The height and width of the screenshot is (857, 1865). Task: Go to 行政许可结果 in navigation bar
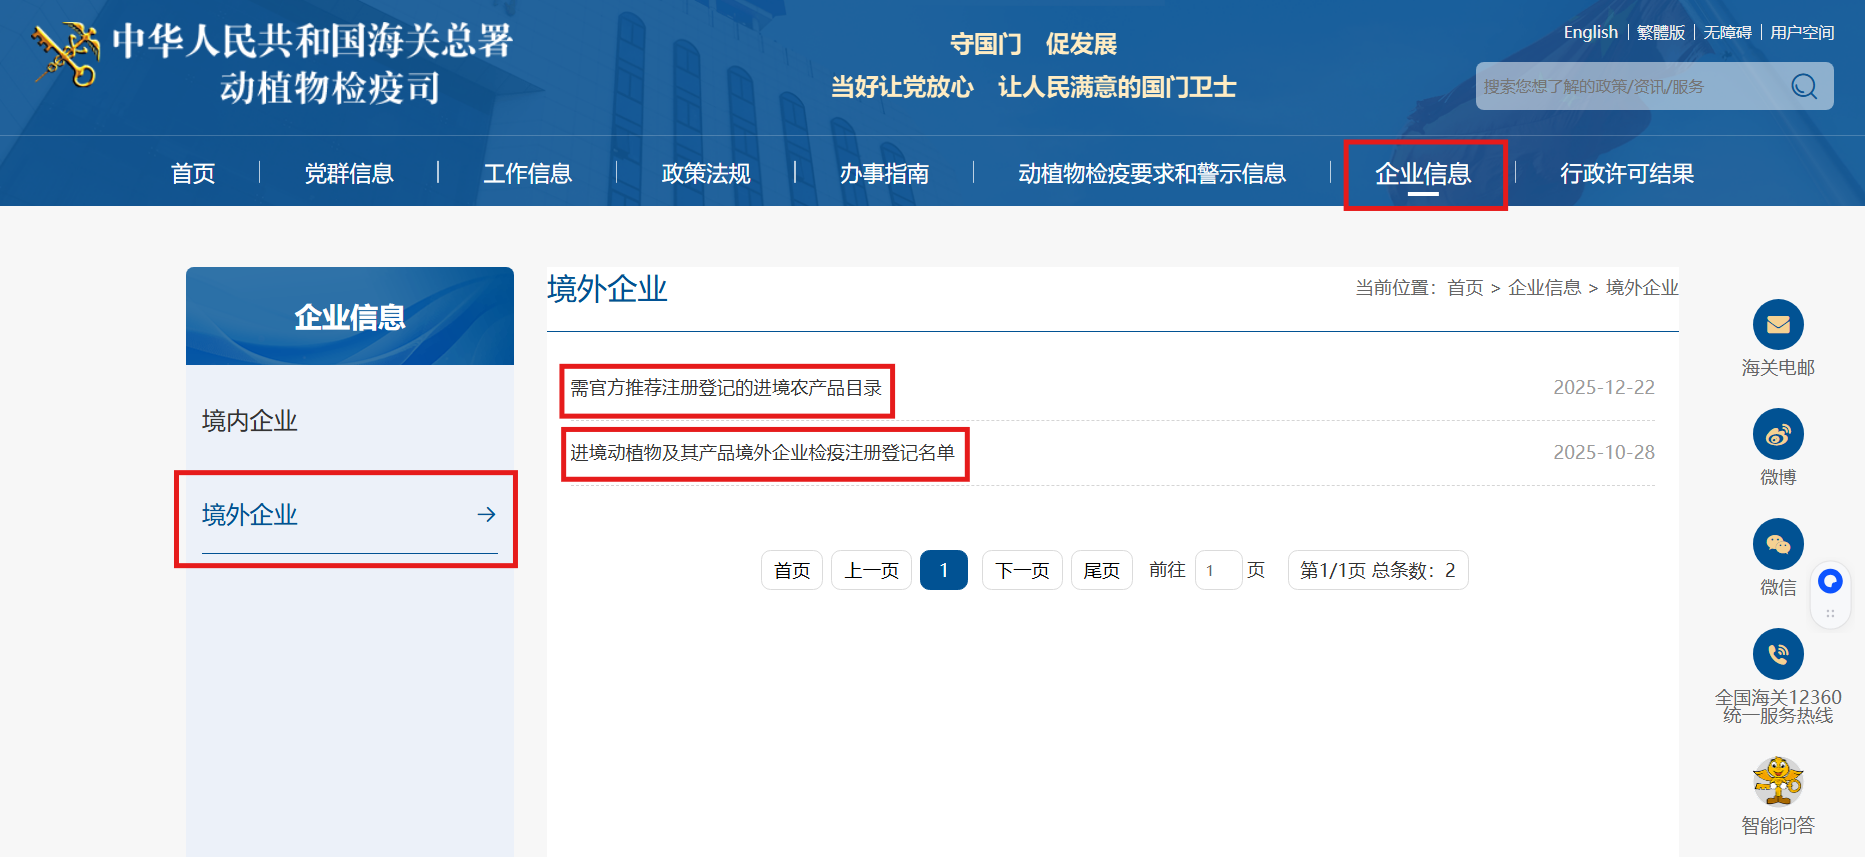[x=1626, y=174]
